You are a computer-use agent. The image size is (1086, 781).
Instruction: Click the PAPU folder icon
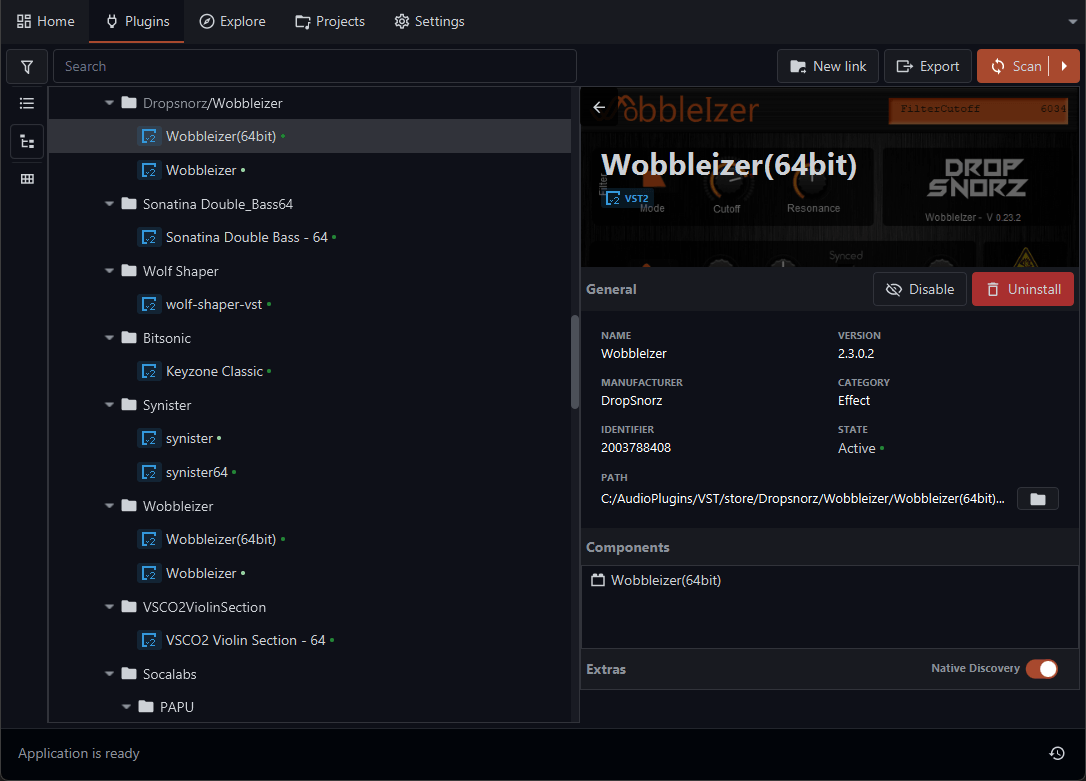point(145,706)
